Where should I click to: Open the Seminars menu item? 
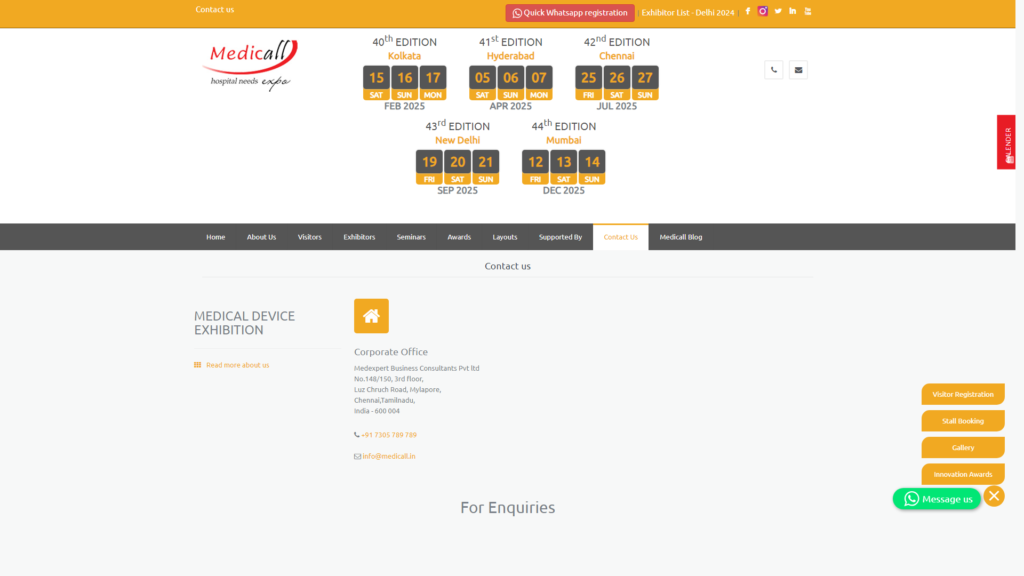411,237
